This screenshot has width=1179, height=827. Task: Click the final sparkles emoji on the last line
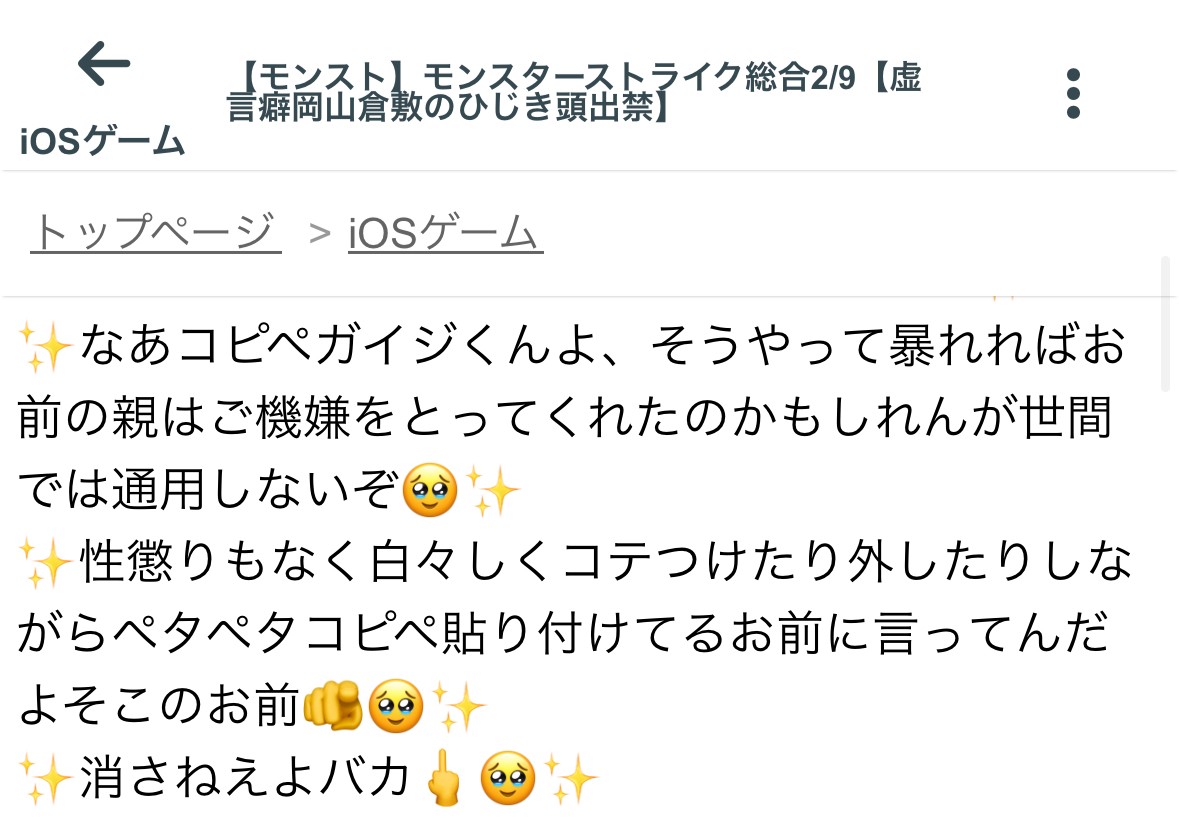tap(571, 777)
